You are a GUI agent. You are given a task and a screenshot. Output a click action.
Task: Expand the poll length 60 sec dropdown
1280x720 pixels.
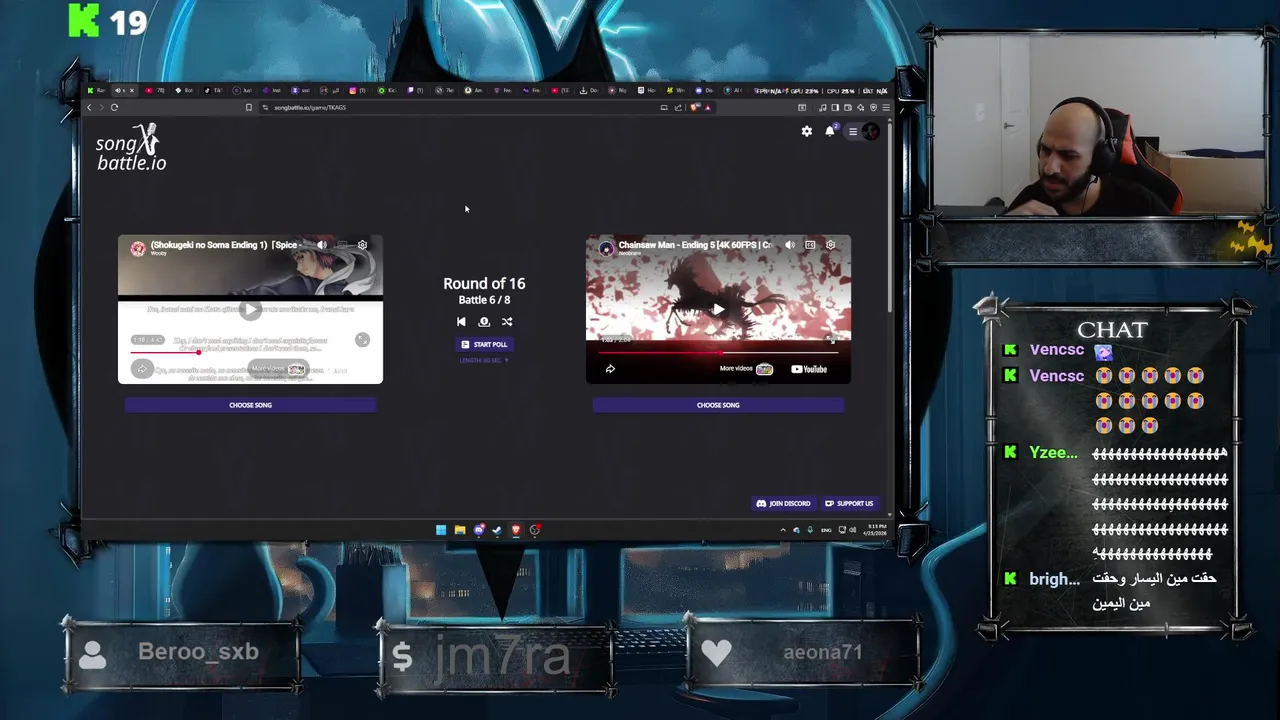click(484, 360)
